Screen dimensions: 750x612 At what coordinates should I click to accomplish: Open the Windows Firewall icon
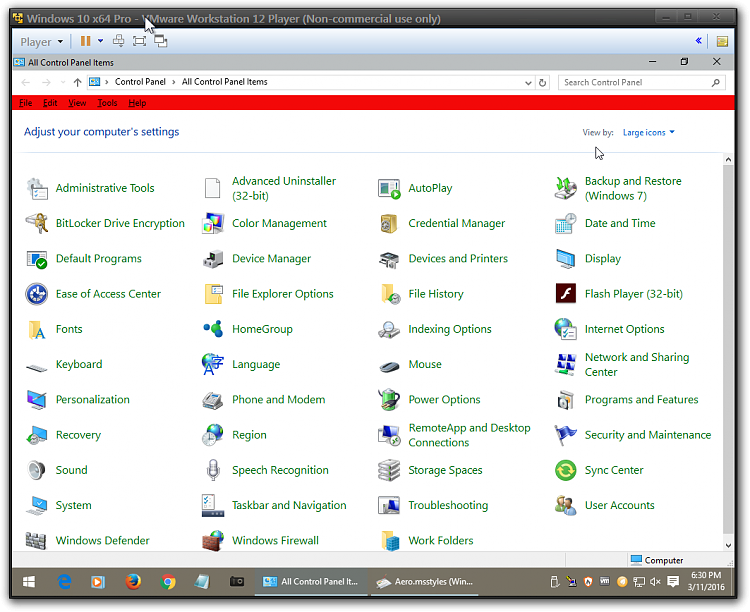(213, 540)
